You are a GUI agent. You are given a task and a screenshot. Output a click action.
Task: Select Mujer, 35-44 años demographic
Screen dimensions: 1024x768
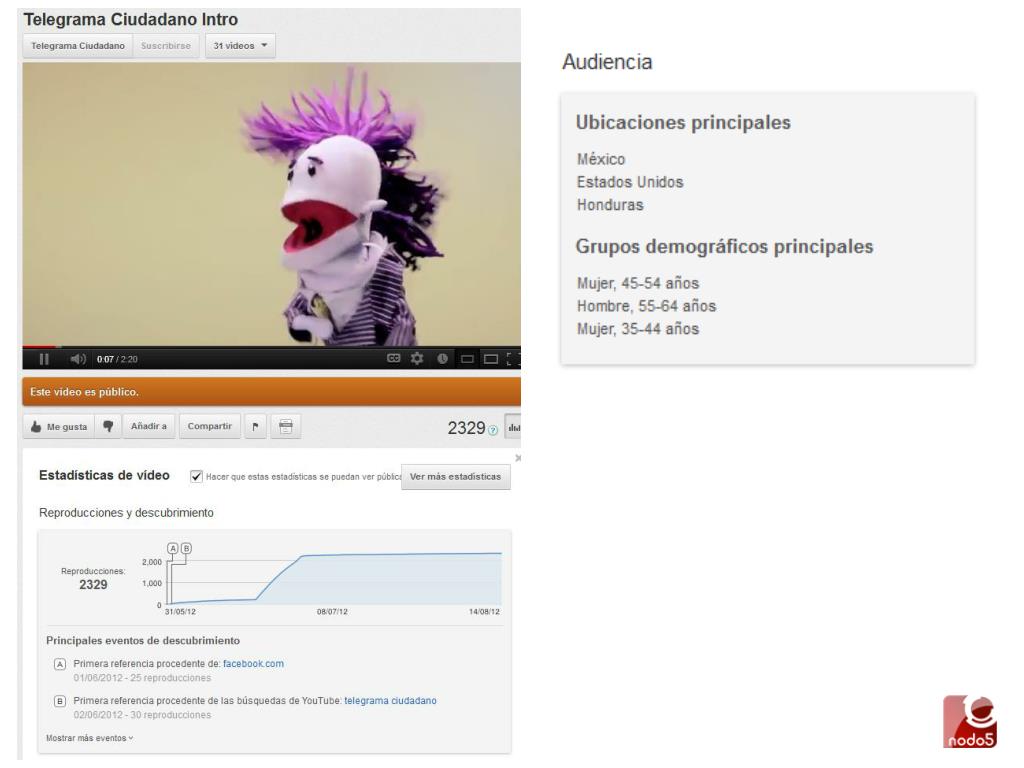pos(638,329)
